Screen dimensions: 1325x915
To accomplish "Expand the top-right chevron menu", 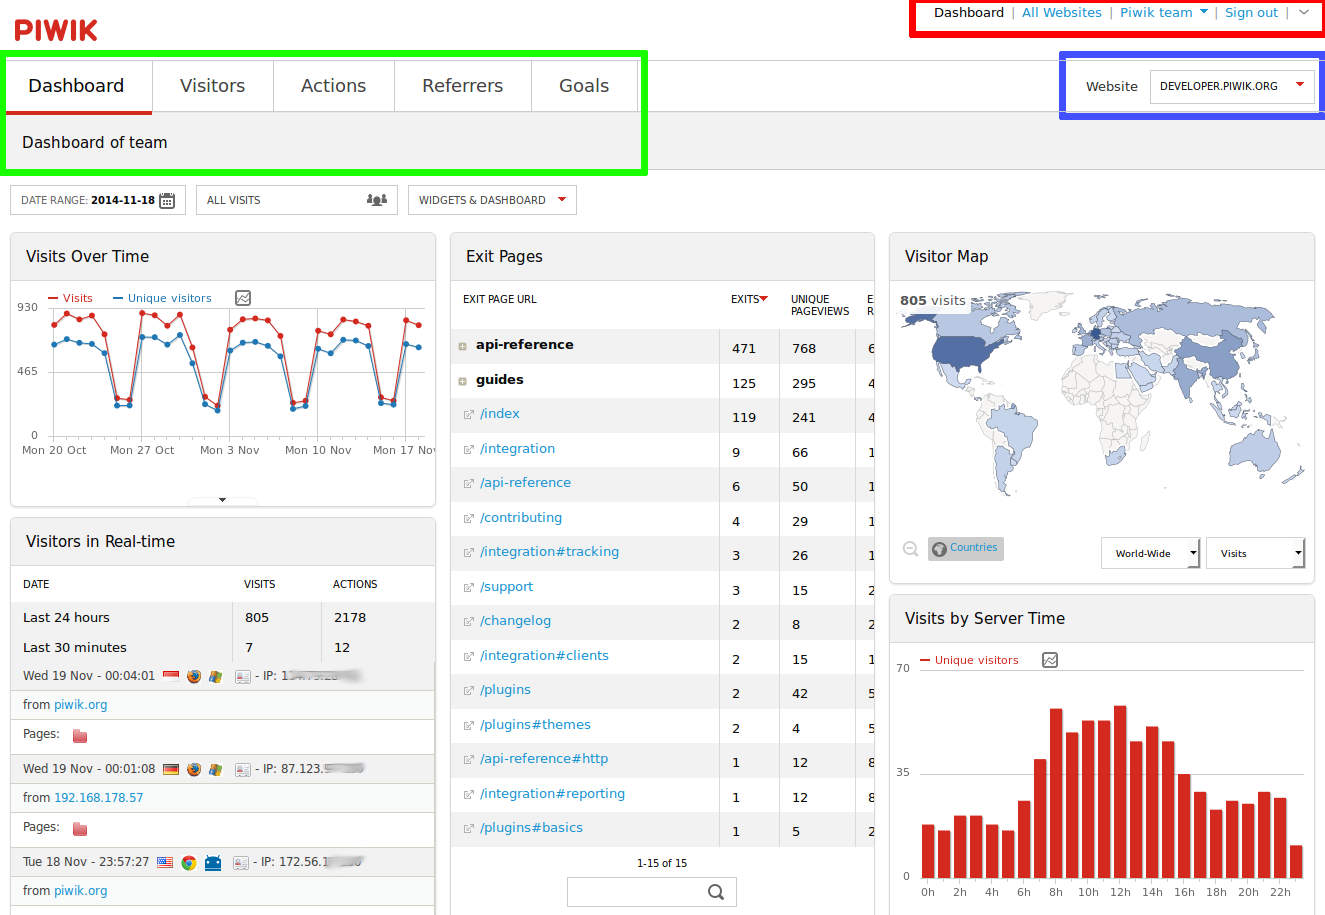I will [x=1304, y=13].
